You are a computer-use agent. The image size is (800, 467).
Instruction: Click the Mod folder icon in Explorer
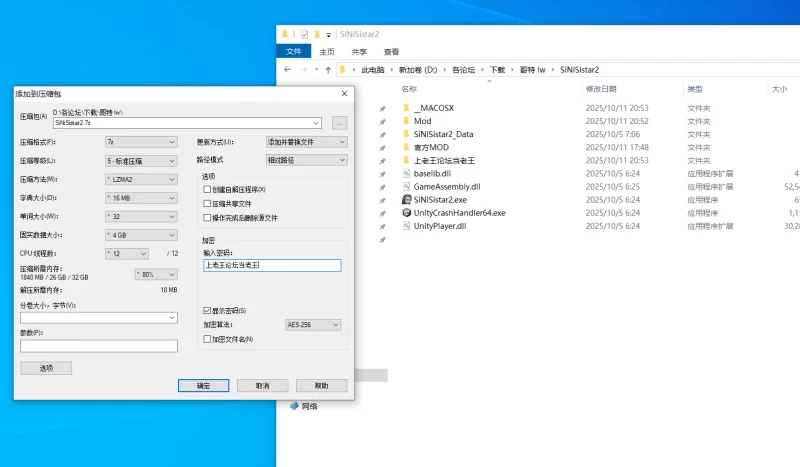406,121
